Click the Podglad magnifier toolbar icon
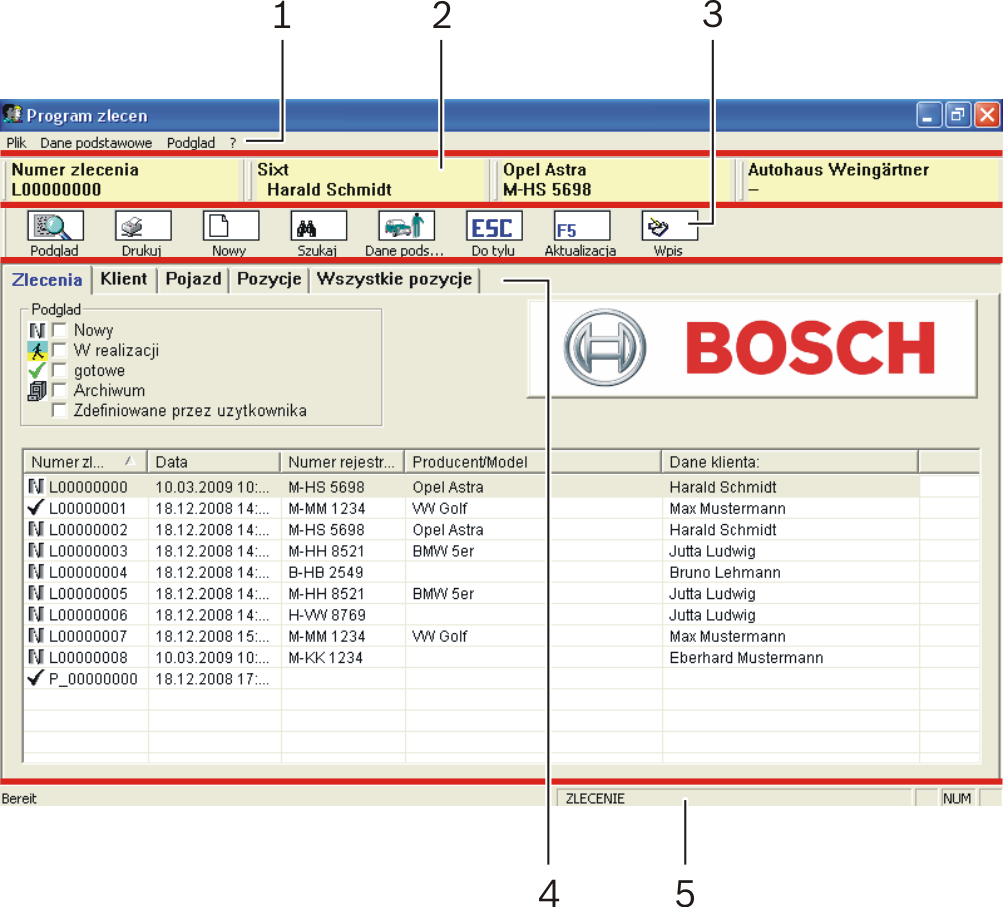 [x=55, y=226]
